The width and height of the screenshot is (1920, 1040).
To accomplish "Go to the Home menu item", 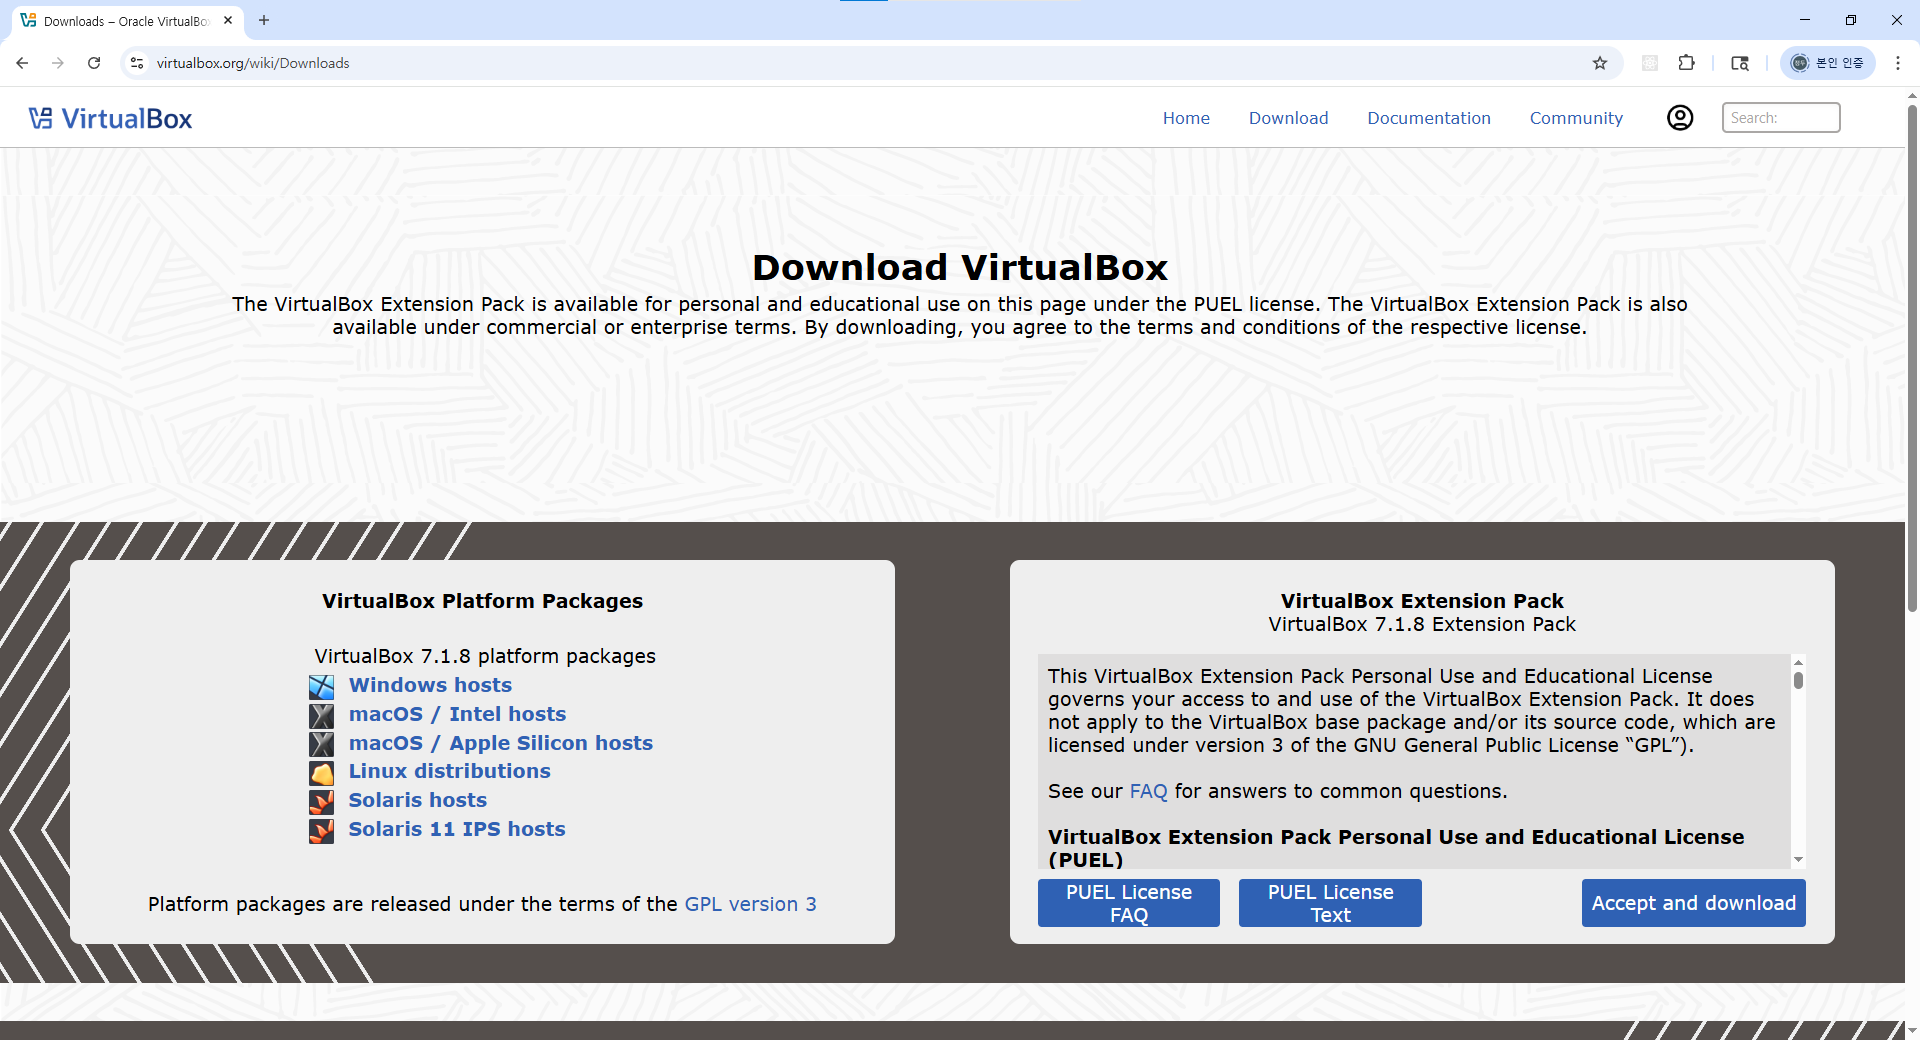I will tap(1186, 118).
